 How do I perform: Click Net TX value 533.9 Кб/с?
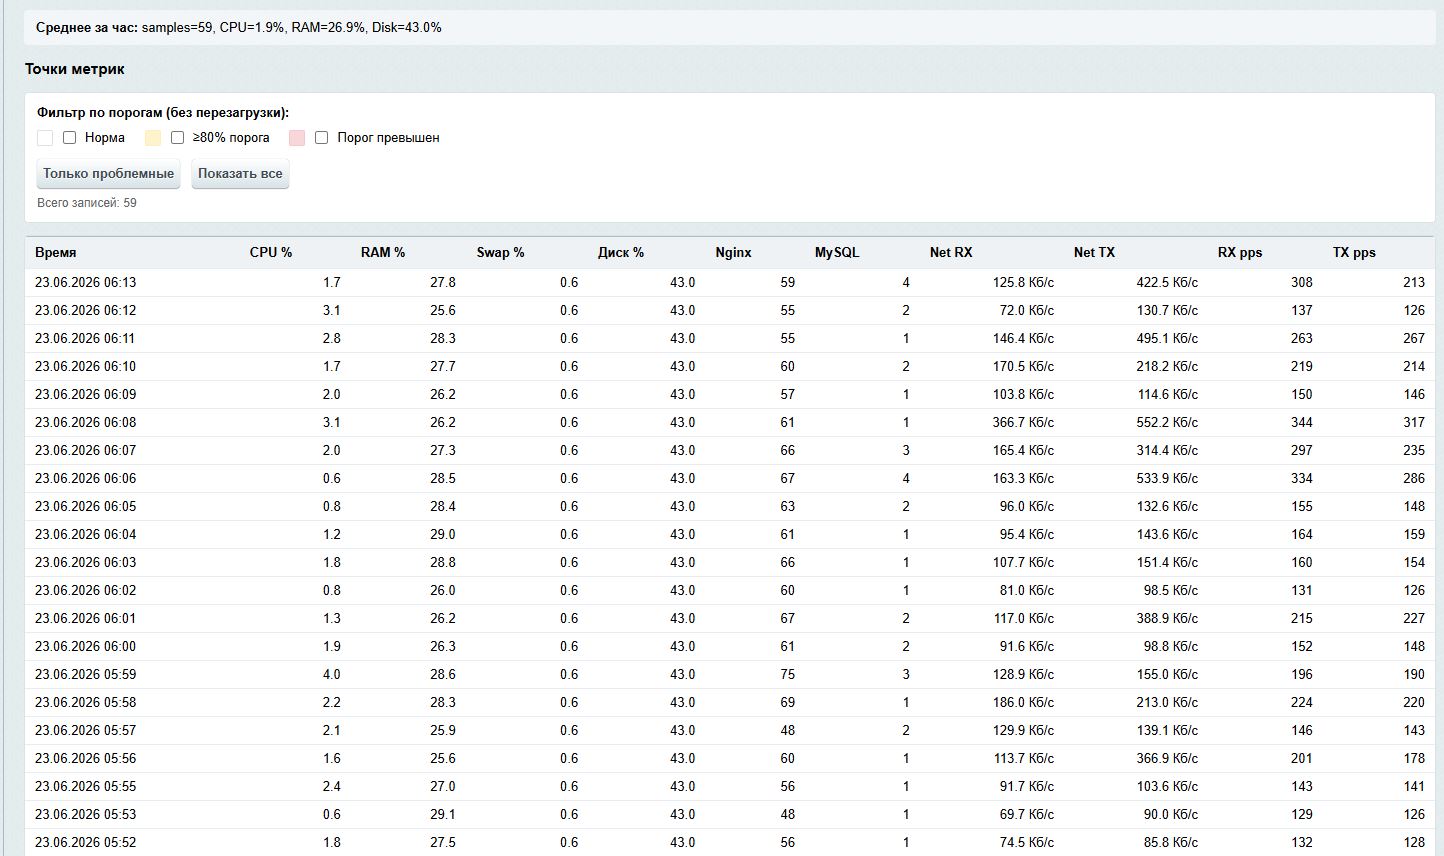pos(1167,479)
